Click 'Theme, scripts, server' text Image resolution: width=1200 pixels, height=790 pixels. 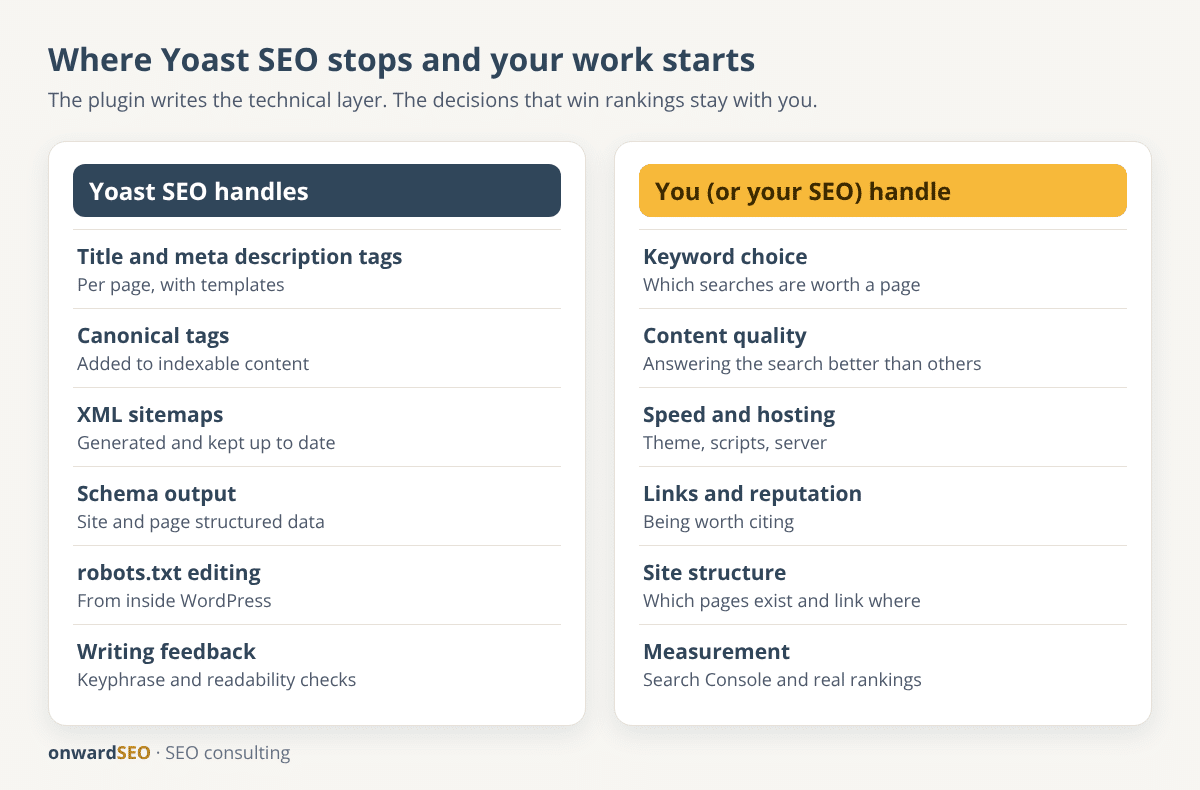pos(735,443)
